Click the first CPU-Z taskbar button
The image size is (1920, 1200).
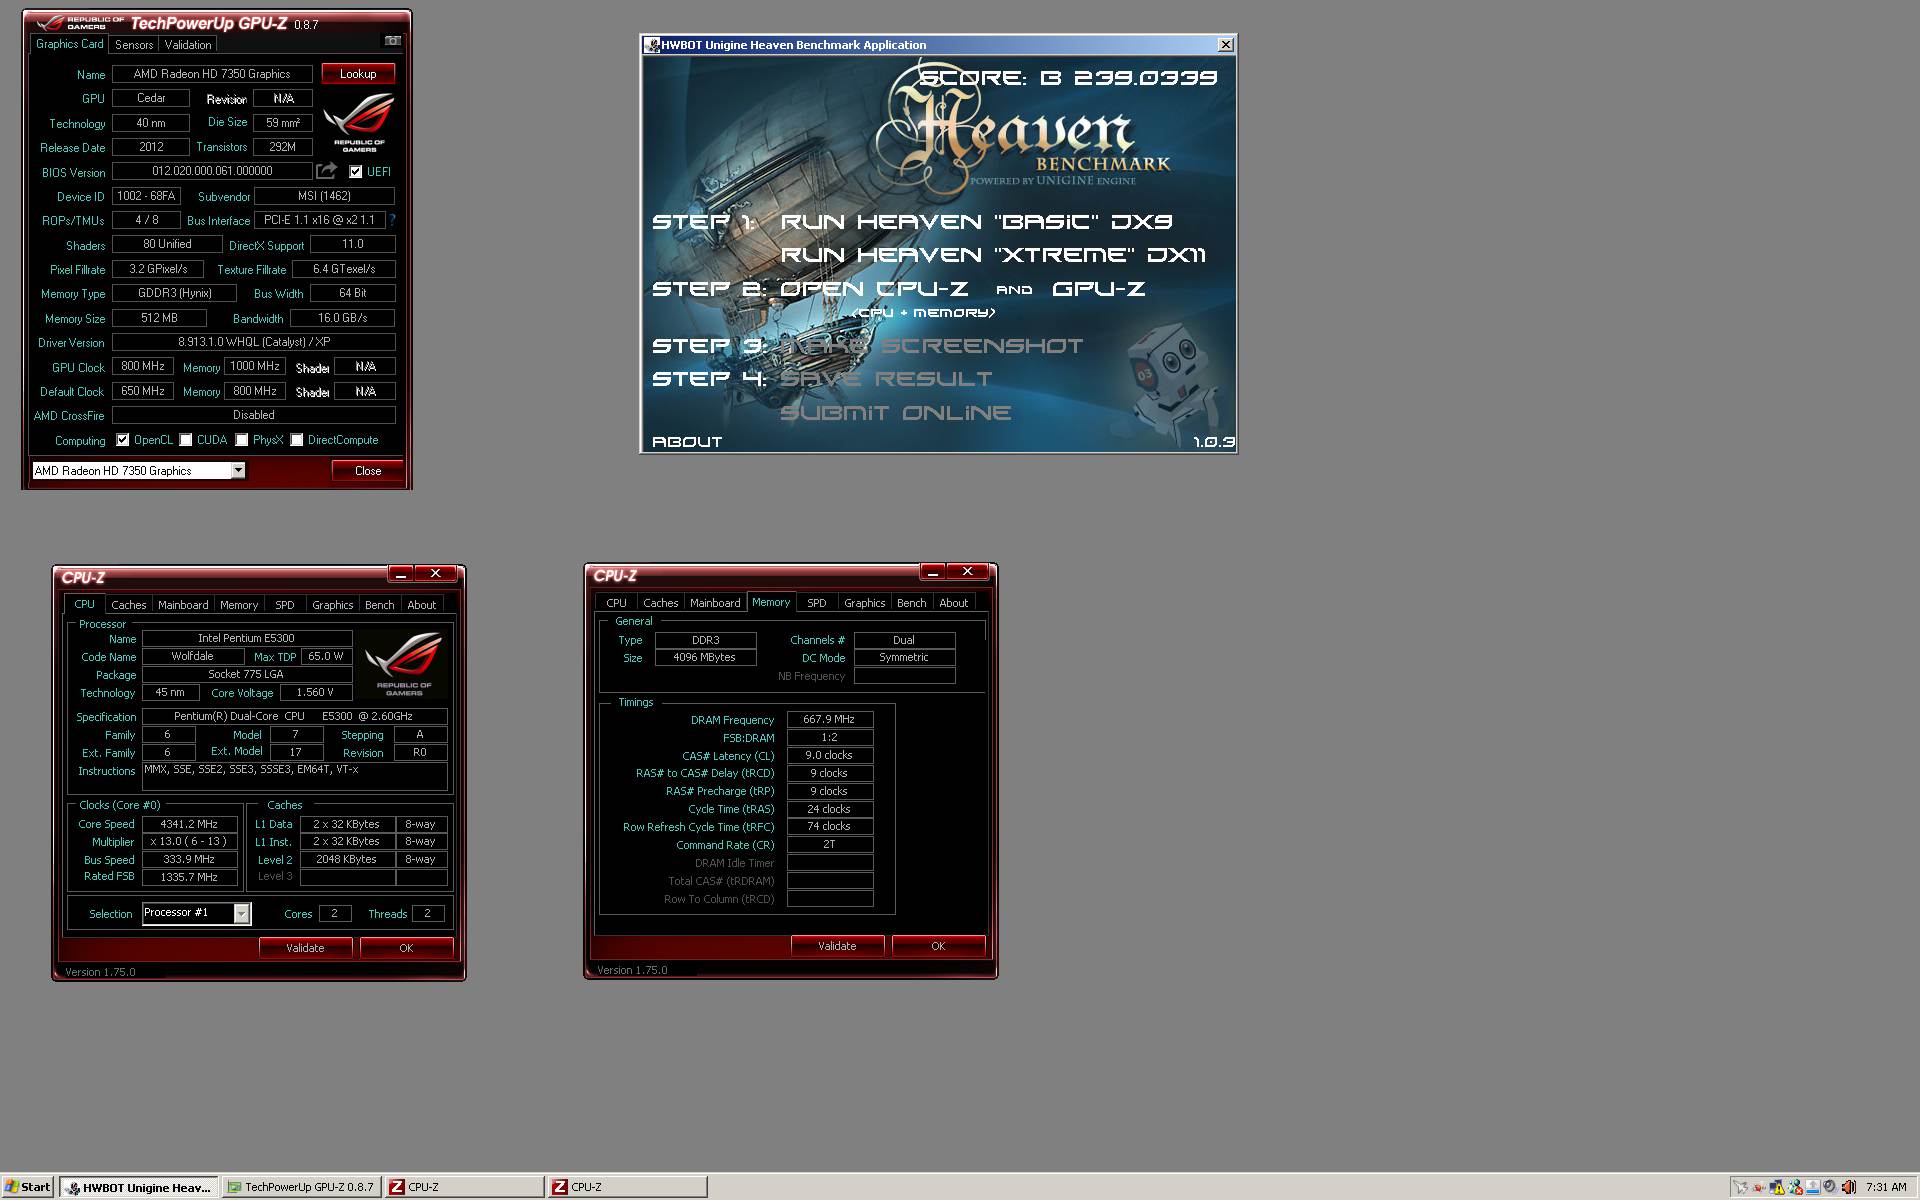pos(464,1188)
